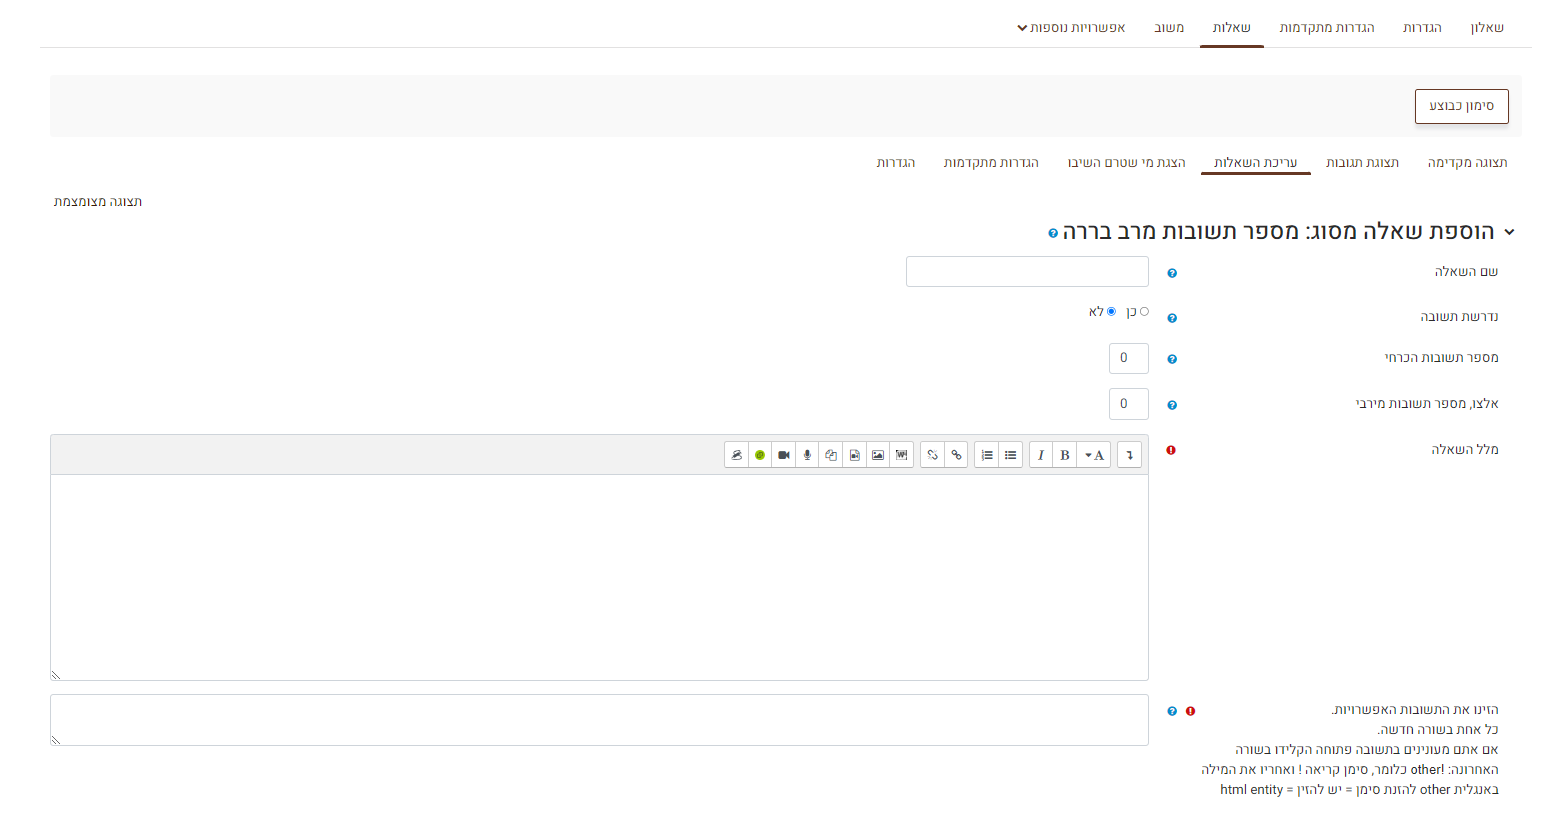This screenshot has width=1543, height=818.
Task: Open top הגדרות מתקדמות tab
Action: 1327,28
